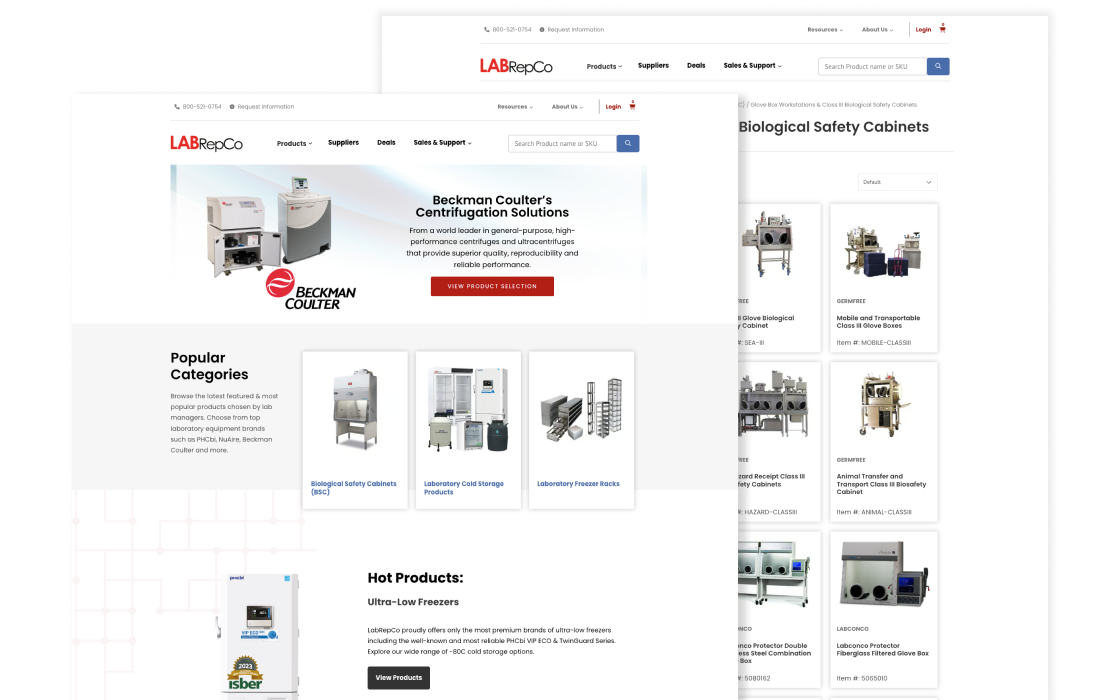Viewport: 1120px width, 700px height.
Task: Click the LABRepCo logo on front page
Action: coord(206,144)
